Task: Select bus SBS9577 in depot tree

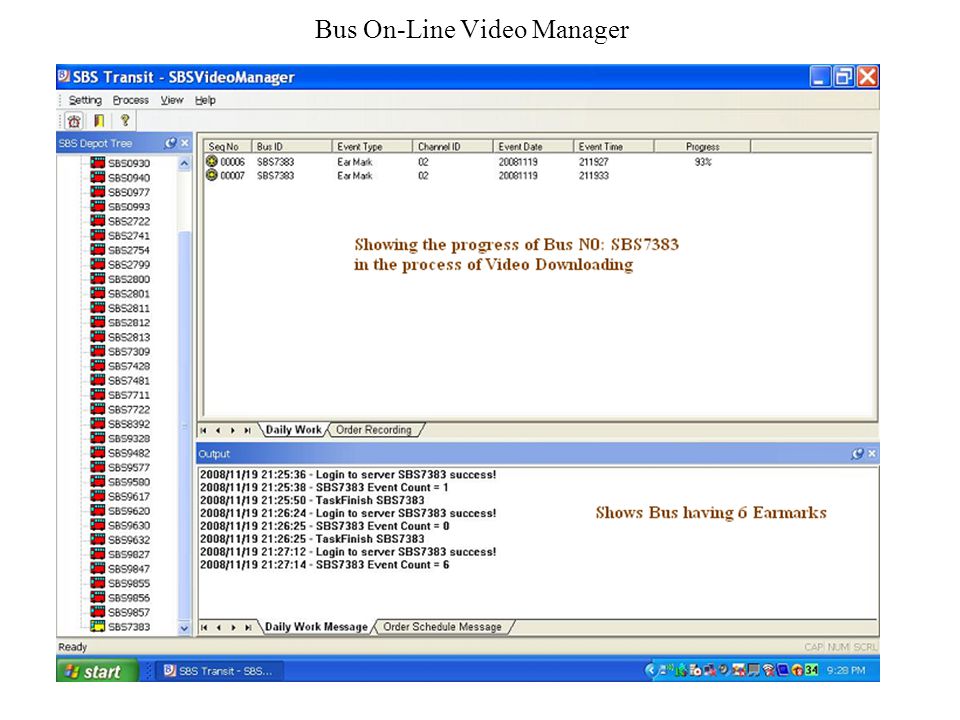Action: [129, 468]
